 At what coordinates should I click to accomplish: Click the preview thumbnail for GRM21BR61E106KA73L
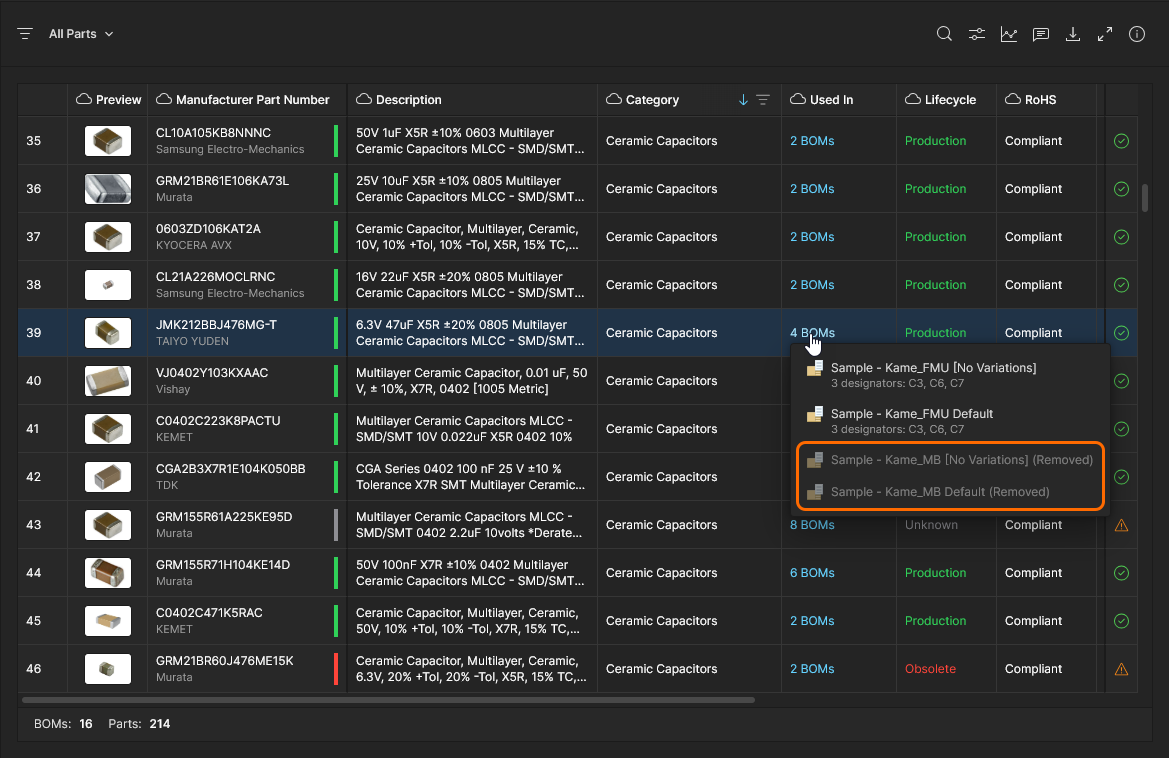[x=108, y=189]
